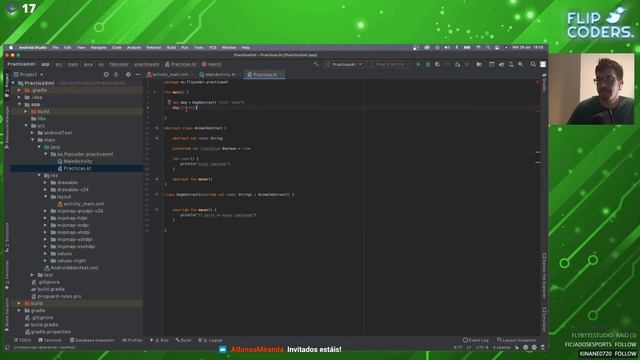Toggle the Project side tool window tab
The height and width of the screenshot is (360, 640).
tap(7, 85)
